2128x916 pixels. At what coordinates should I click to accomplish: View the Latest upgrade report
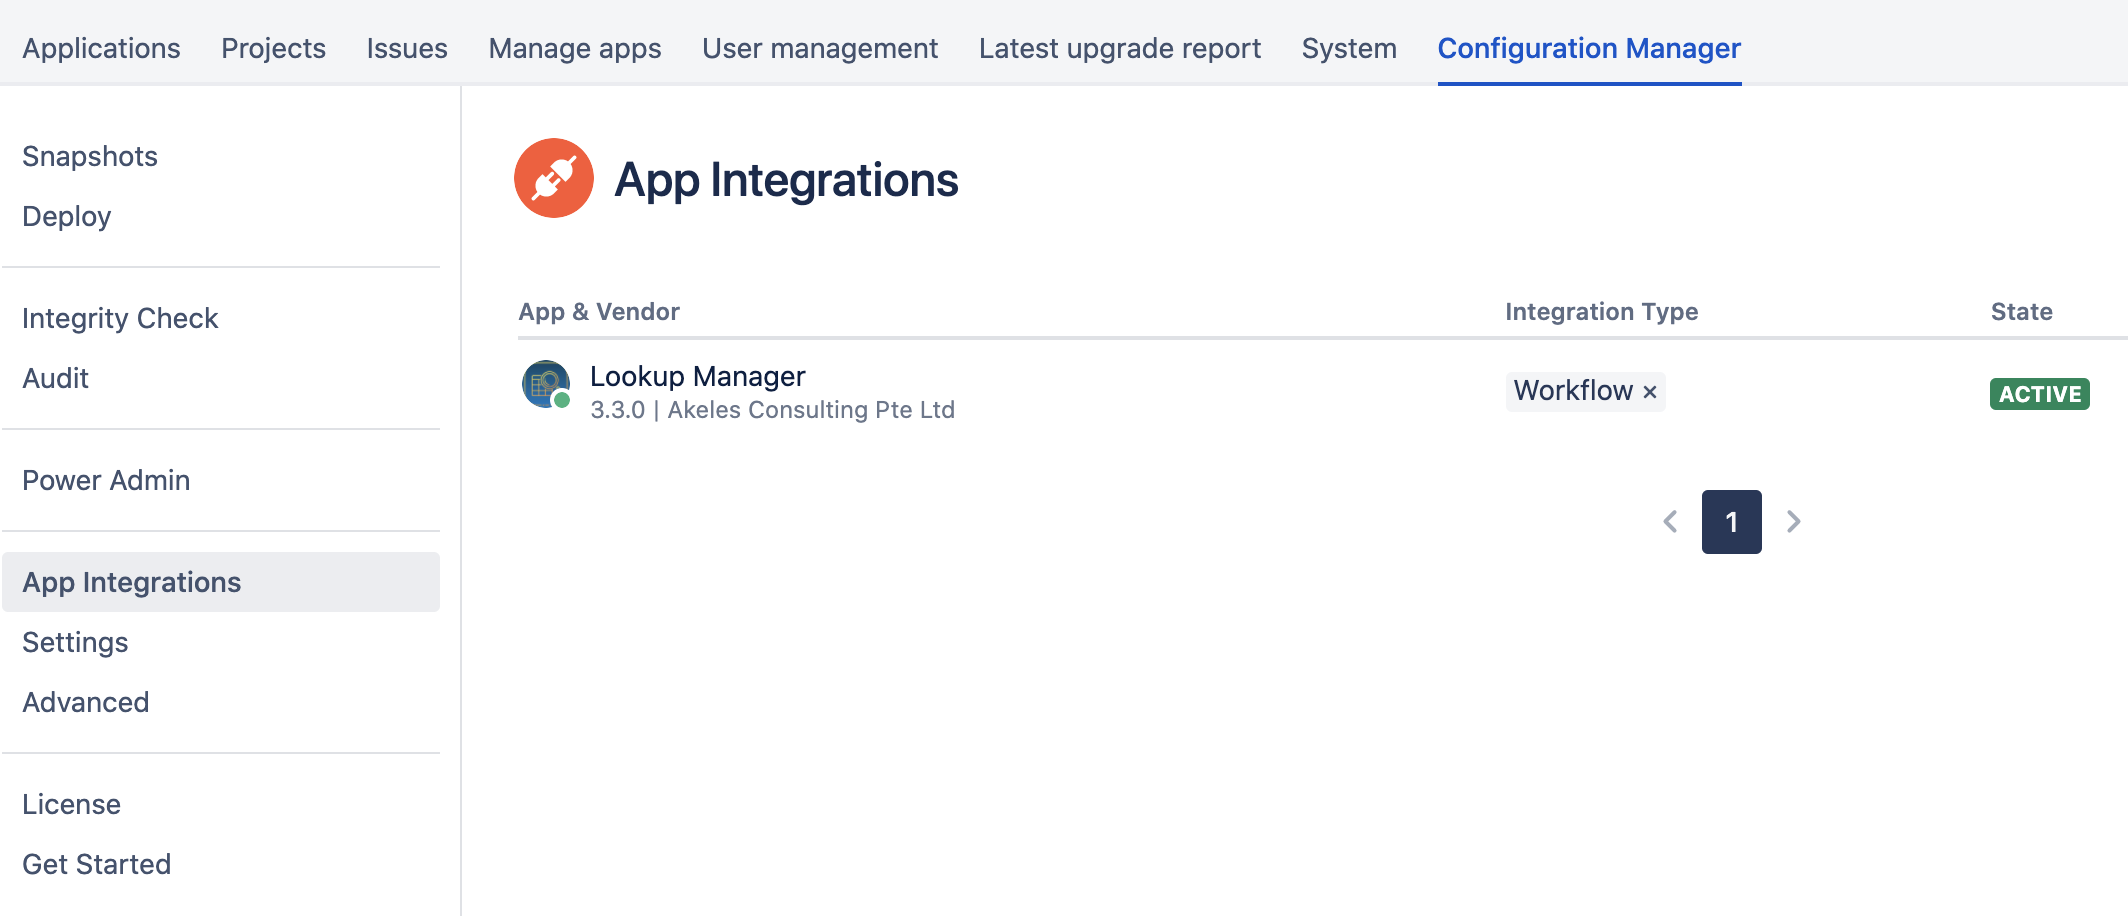1119,48
